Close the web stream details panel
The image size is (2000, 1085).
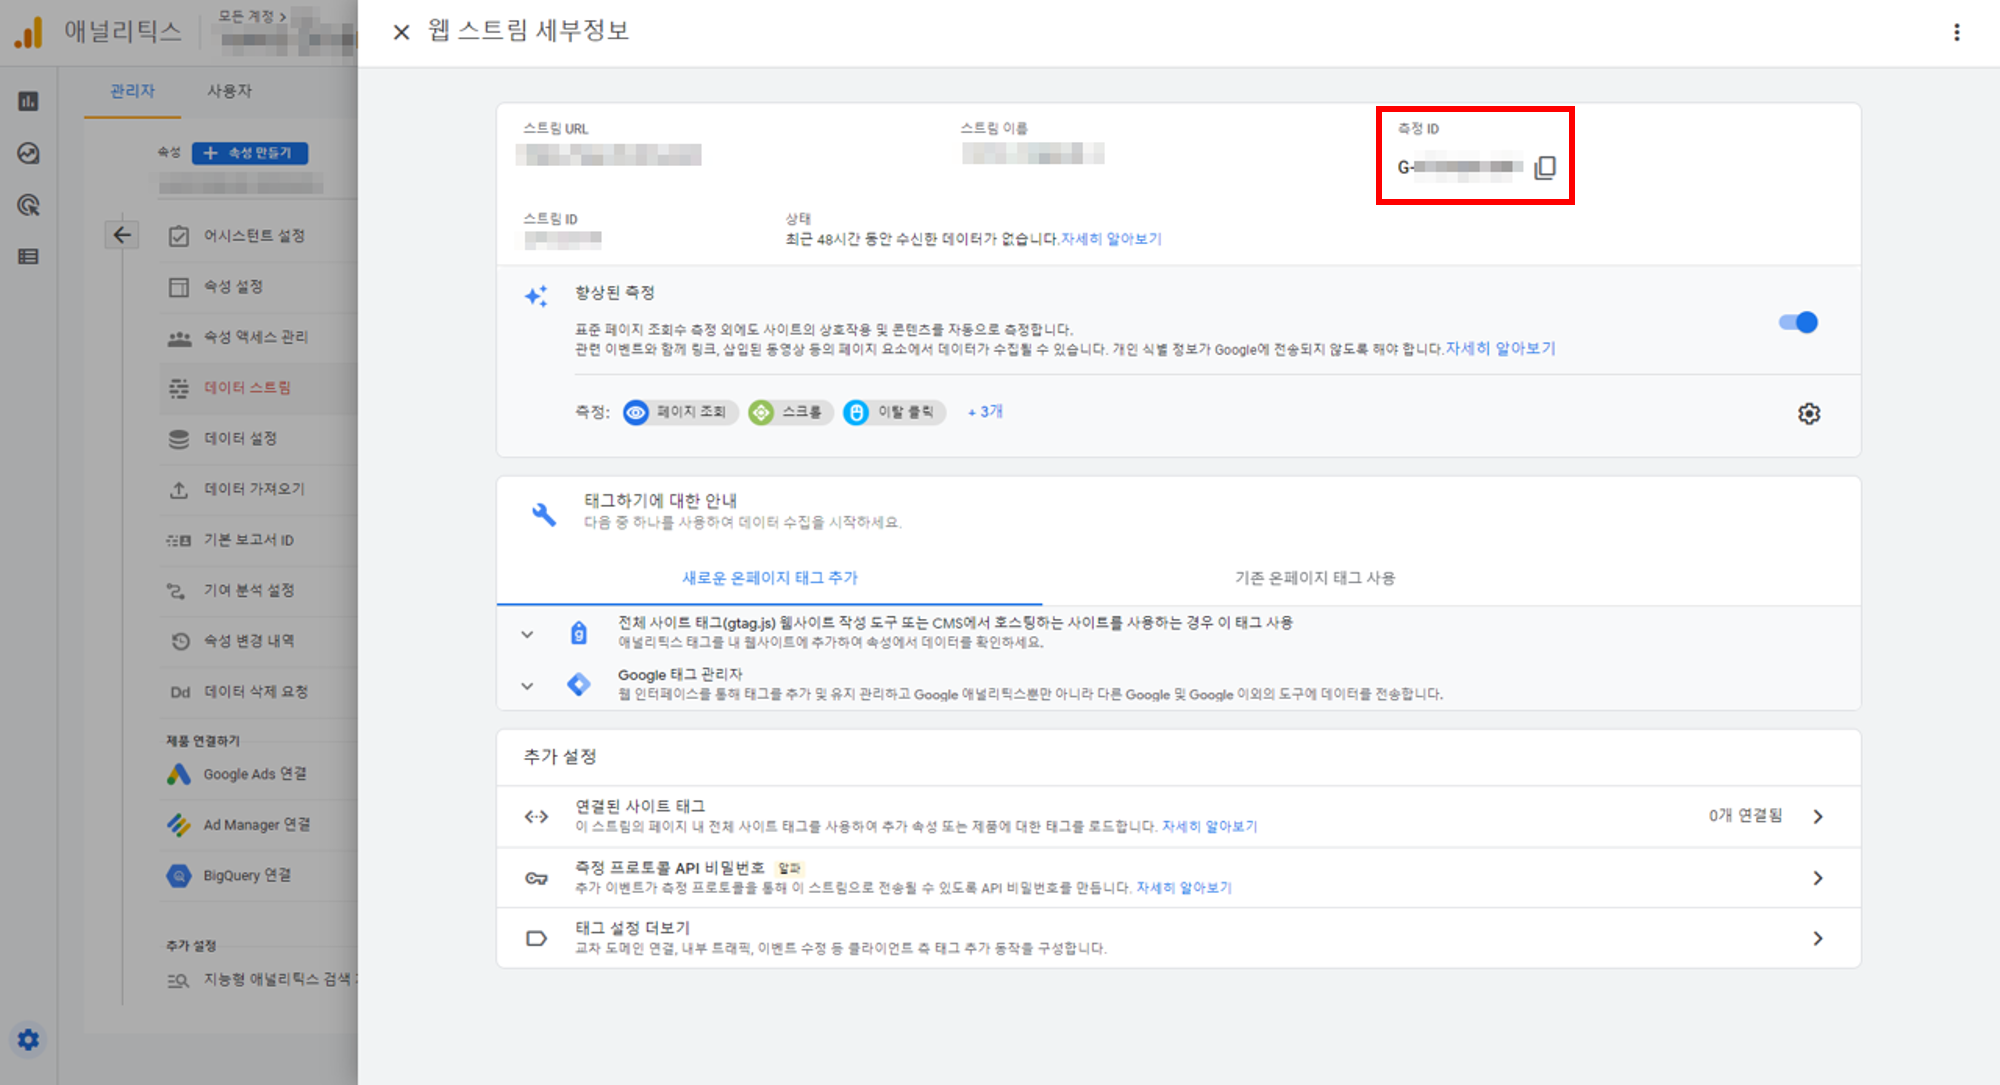tap(401, 32)
